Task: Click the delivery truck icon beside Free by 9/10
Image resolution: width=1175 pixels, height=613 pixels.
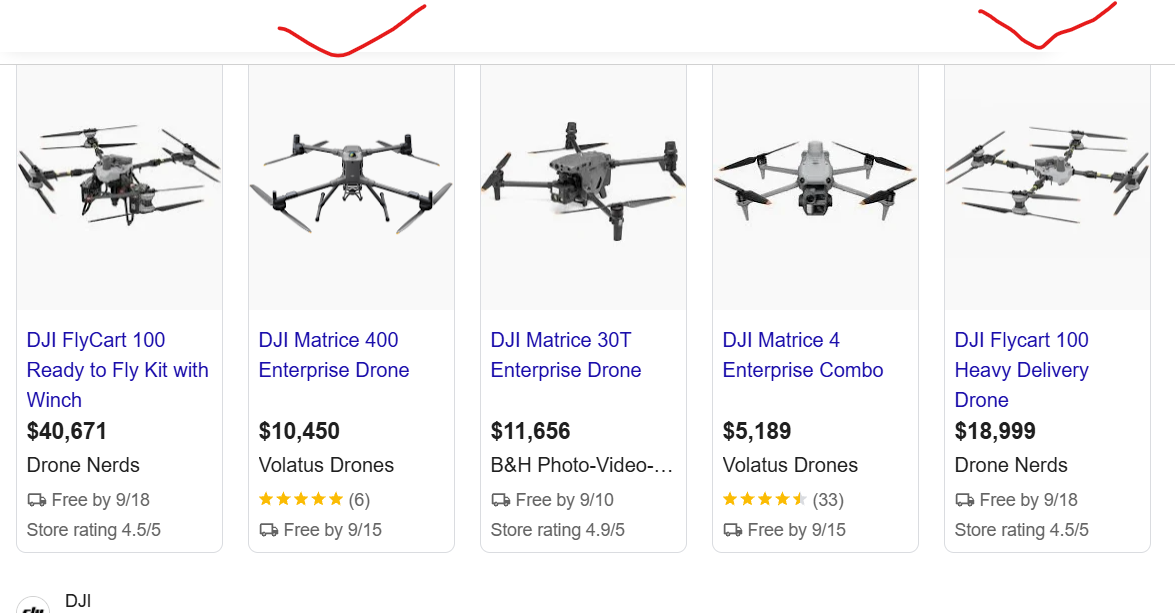Action: click(x=501, y=500)
